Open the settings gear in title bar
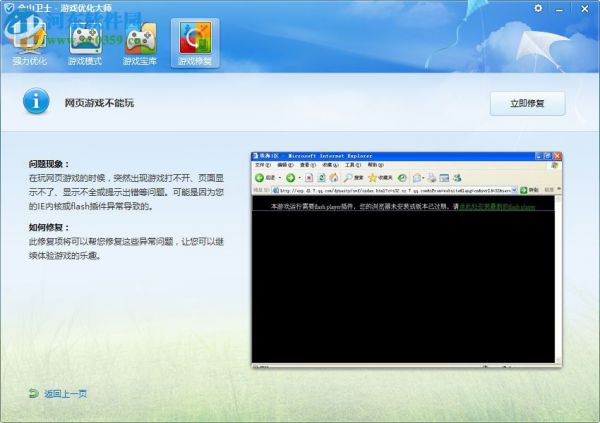 tap(538, 8)
